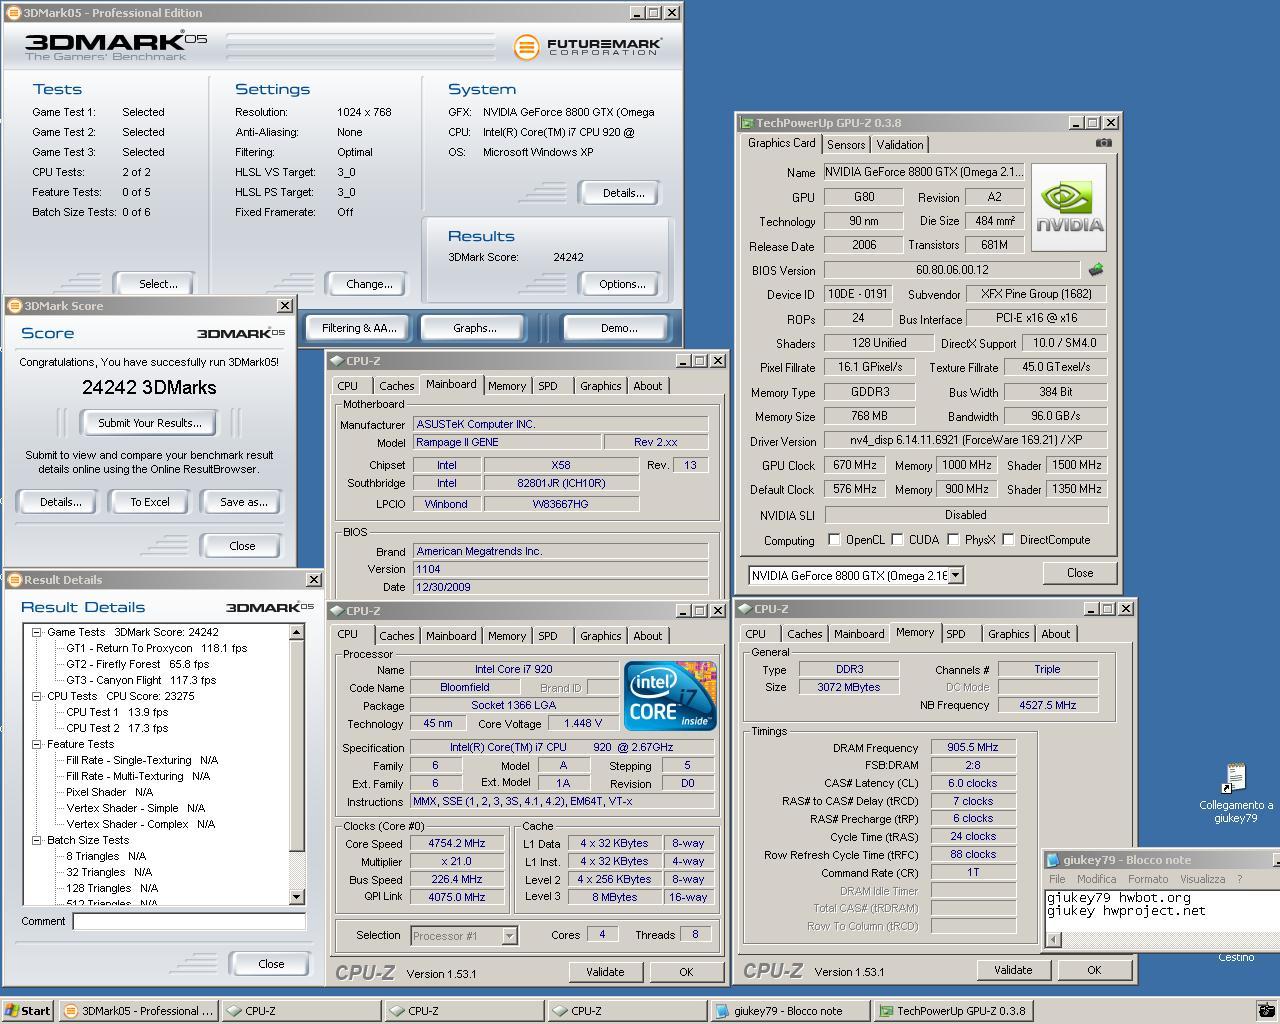Click the Start button on taskbar
This screenshot has width=1280, height=1024.
point(28,1011)
